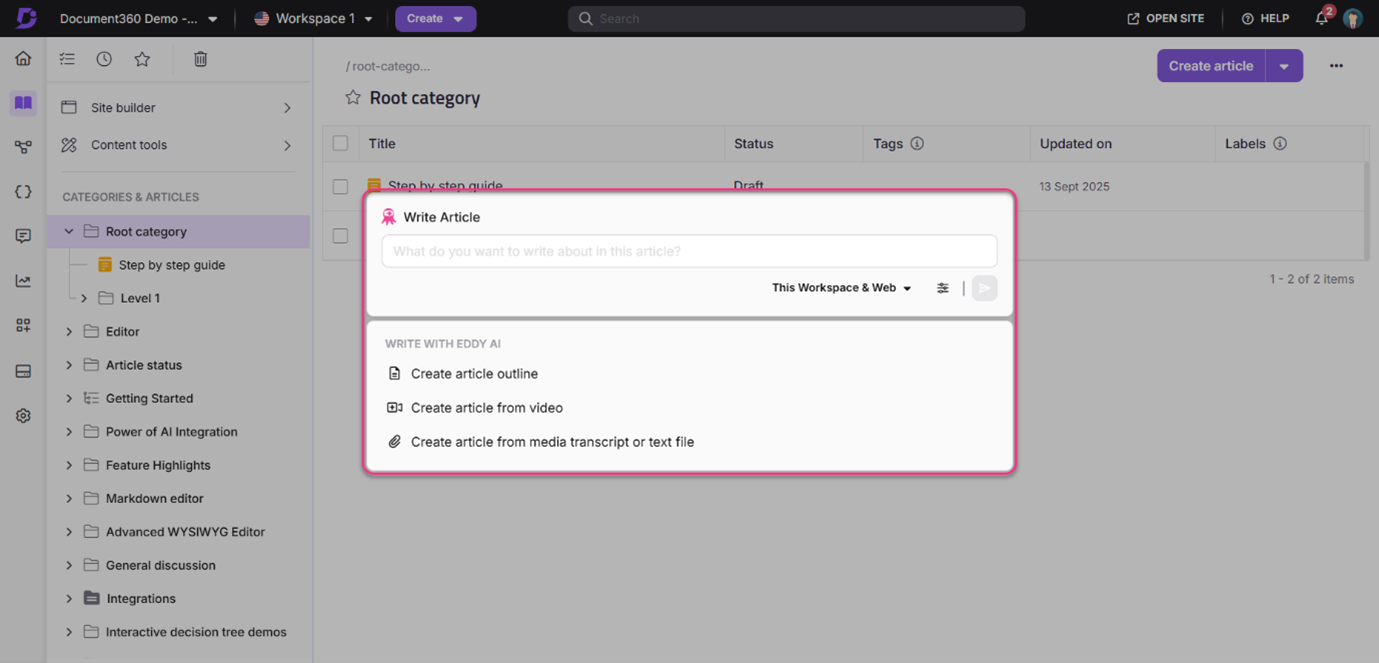Sort by the Title column header
Image resolution: width=1379 pixels, height=663 pixels.
[382, 144]
